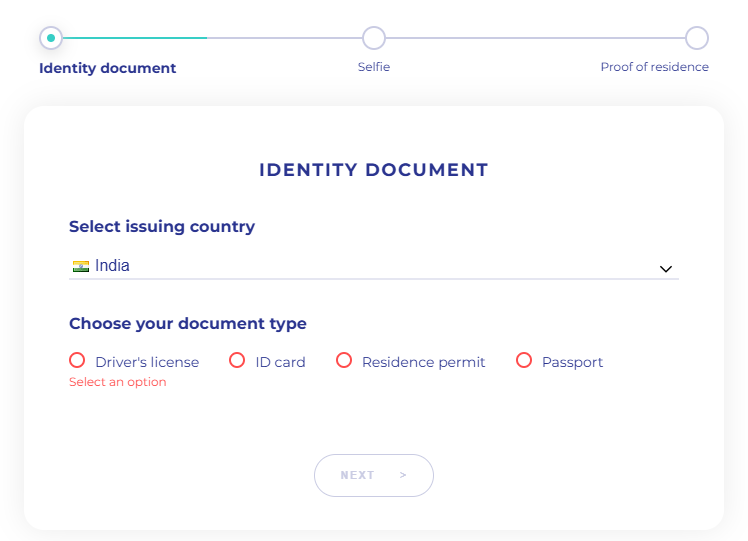Click the India flag icon
The image size is (748, 541).
click(81, 266)
